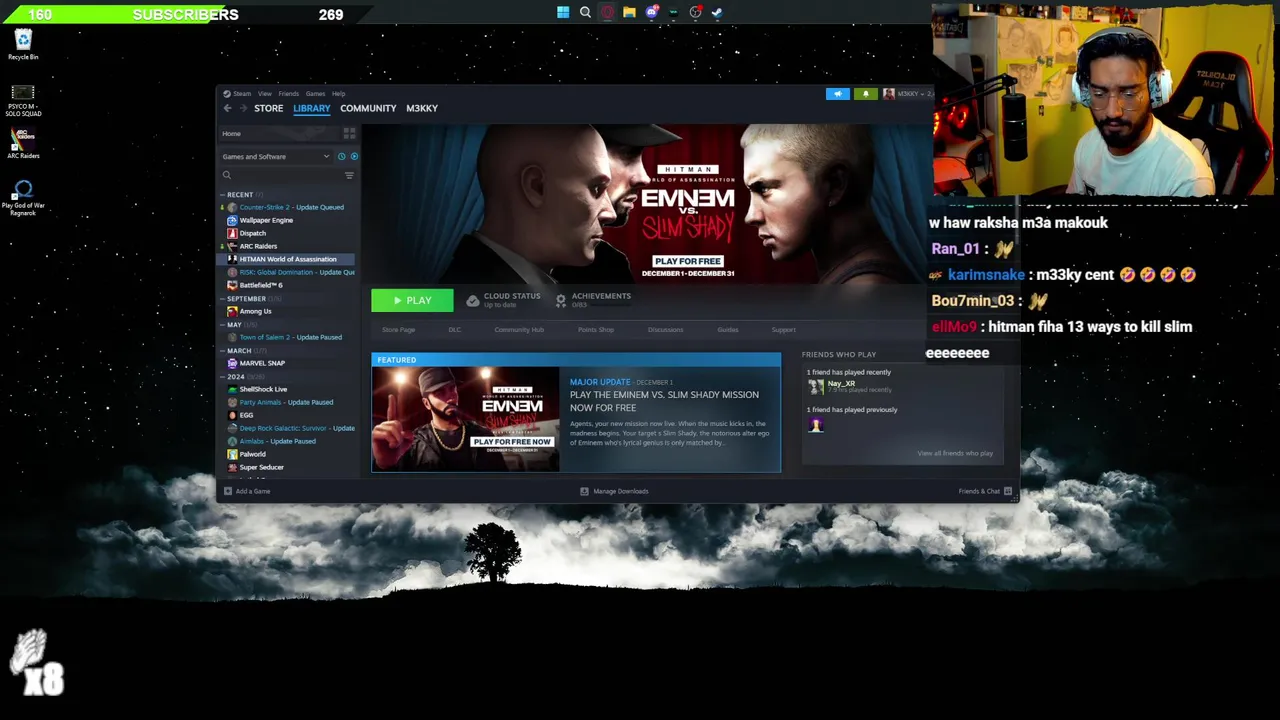The image size is (1280, 720).
Task: Open the M3KKY profile tab
Action: (x=422, y=108)
